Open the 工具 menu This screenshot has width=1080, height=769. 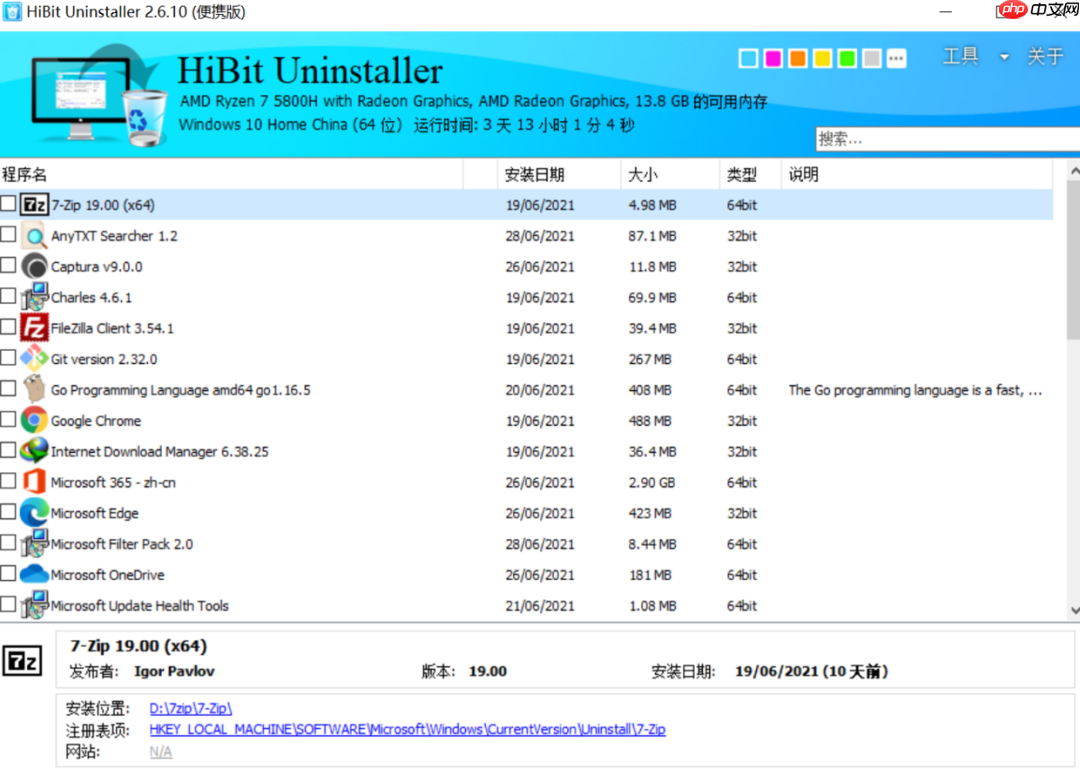coord(961,57)
